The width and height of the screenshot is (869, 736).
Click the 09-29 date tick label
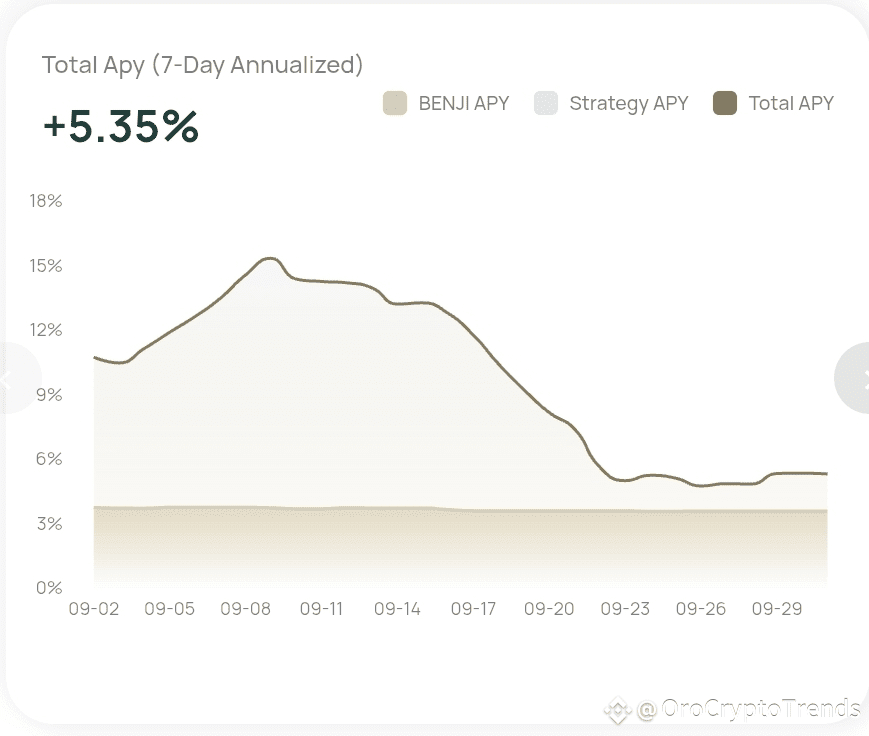click(777, 608)
